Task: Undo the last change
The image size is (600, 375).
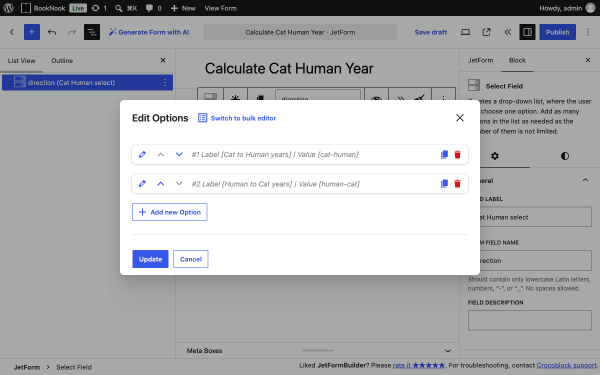Action: point(52,32)
